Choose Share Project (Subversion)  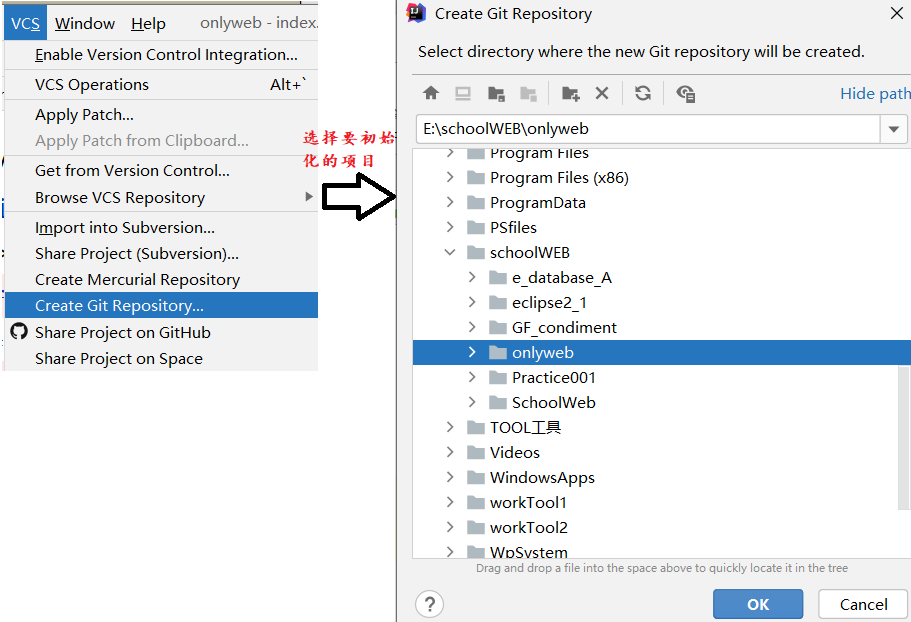coord(161,254)
